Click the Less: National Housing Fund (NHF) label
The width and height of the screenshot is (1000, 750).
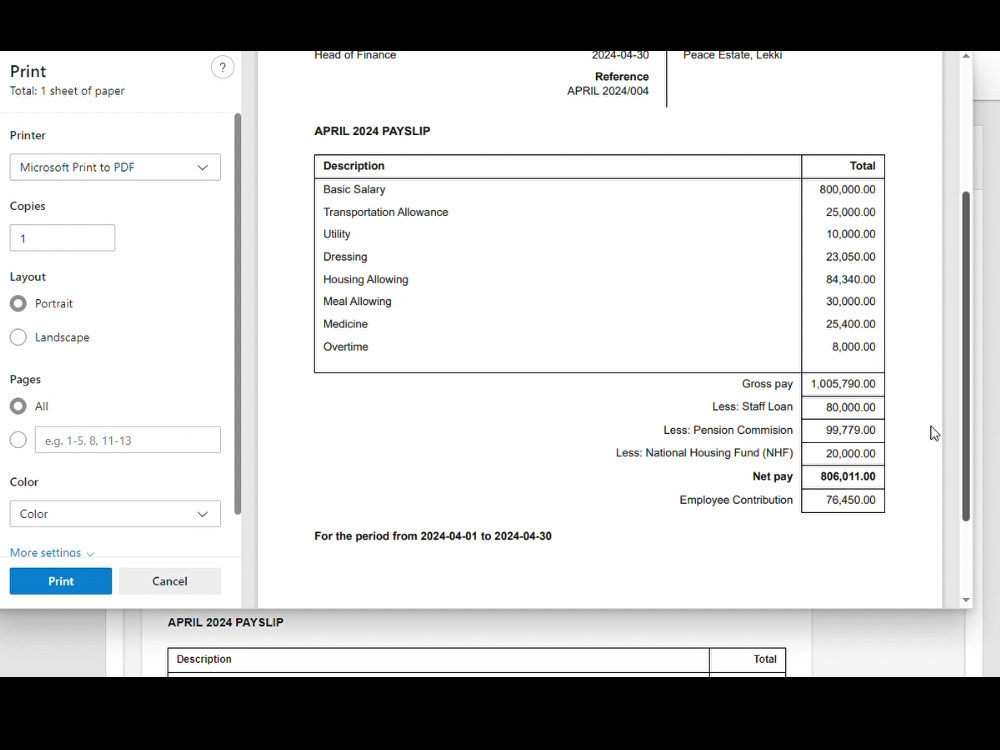click(704, 453)
